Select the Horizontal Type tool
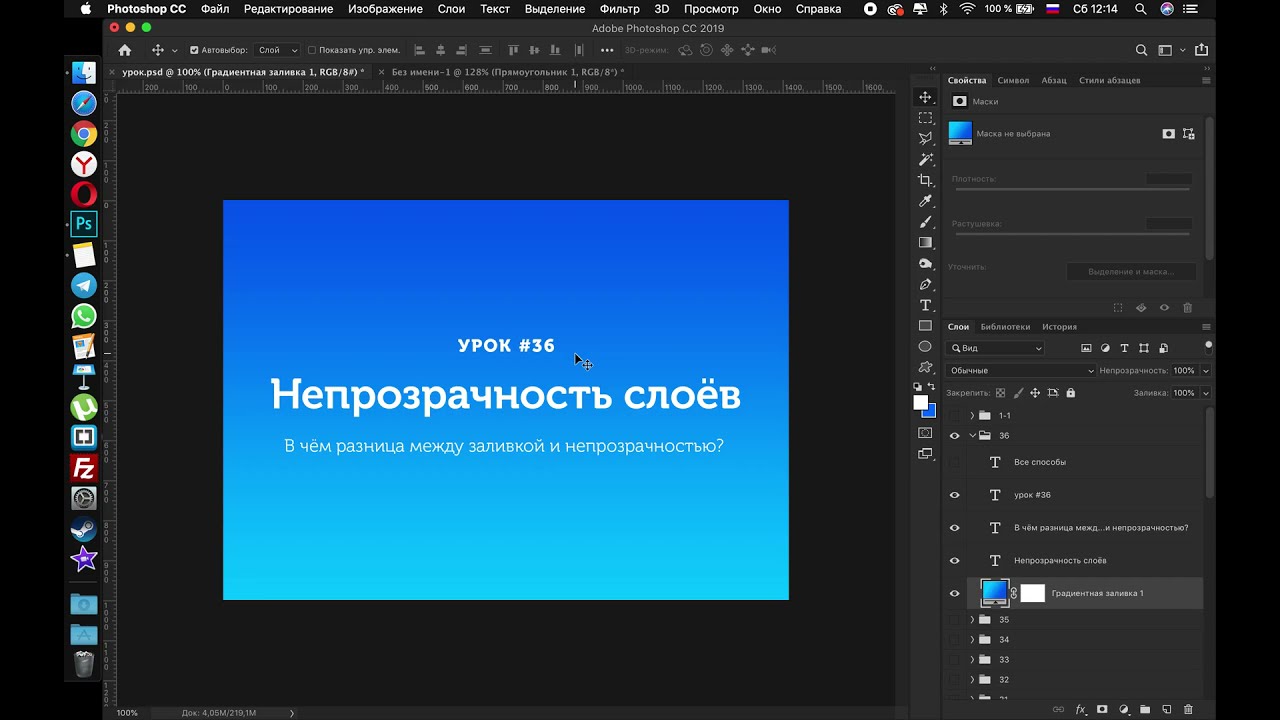 pos(925,305)
